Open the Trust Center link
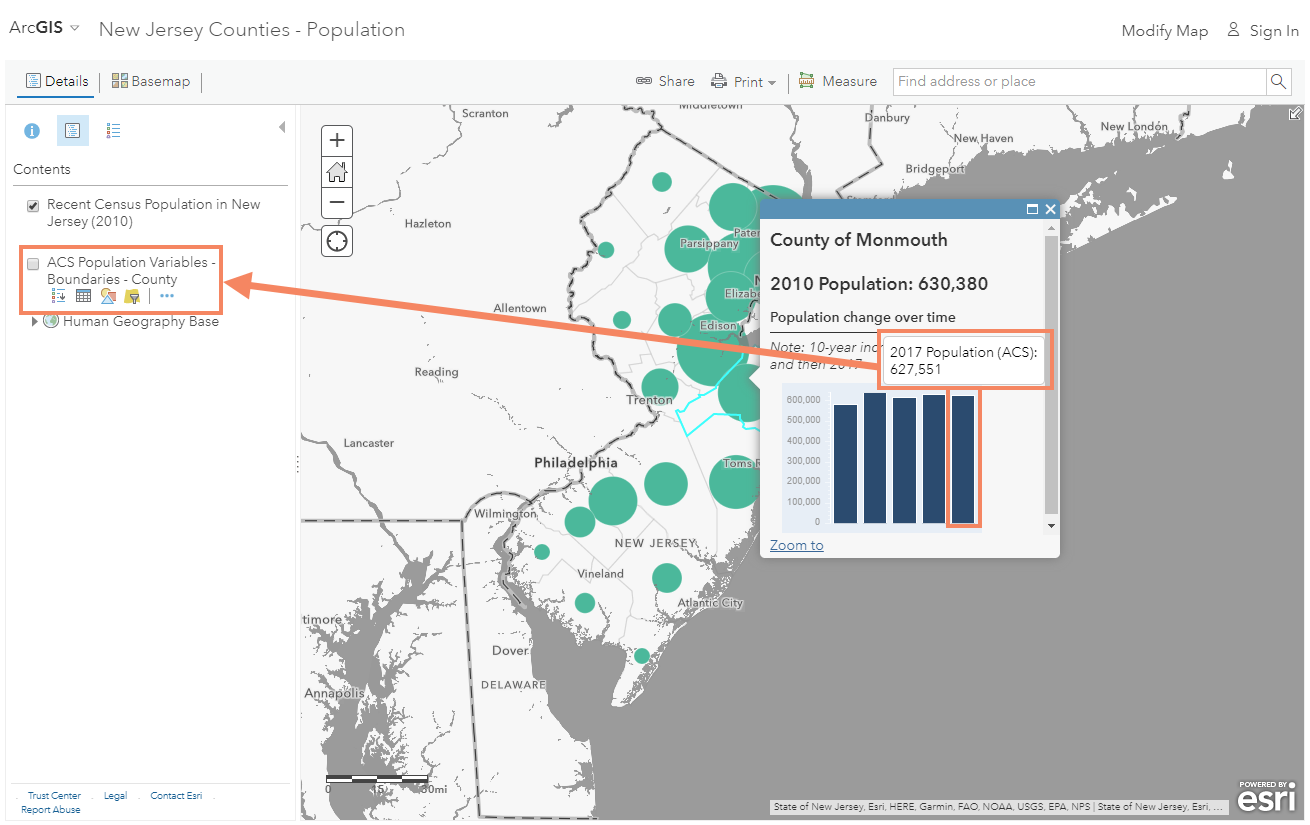 coord(54,796)
